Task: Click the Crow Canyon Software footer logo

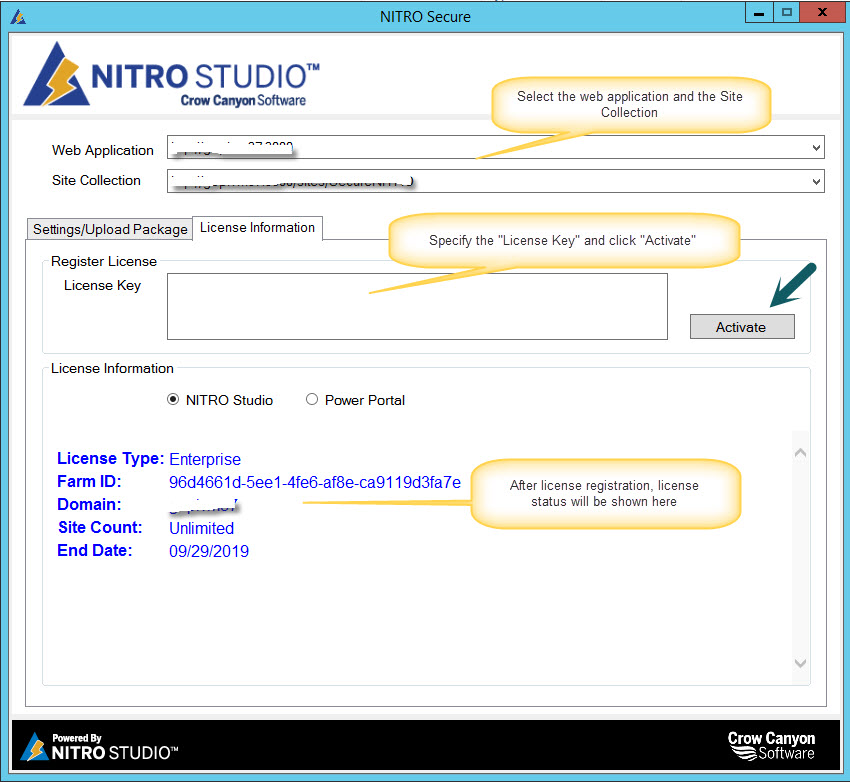Action: 772,746
